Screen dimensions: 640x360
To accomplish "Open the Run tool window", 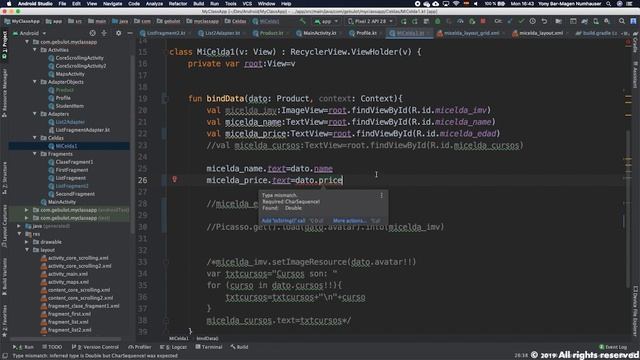I will (x=24, y=347).
